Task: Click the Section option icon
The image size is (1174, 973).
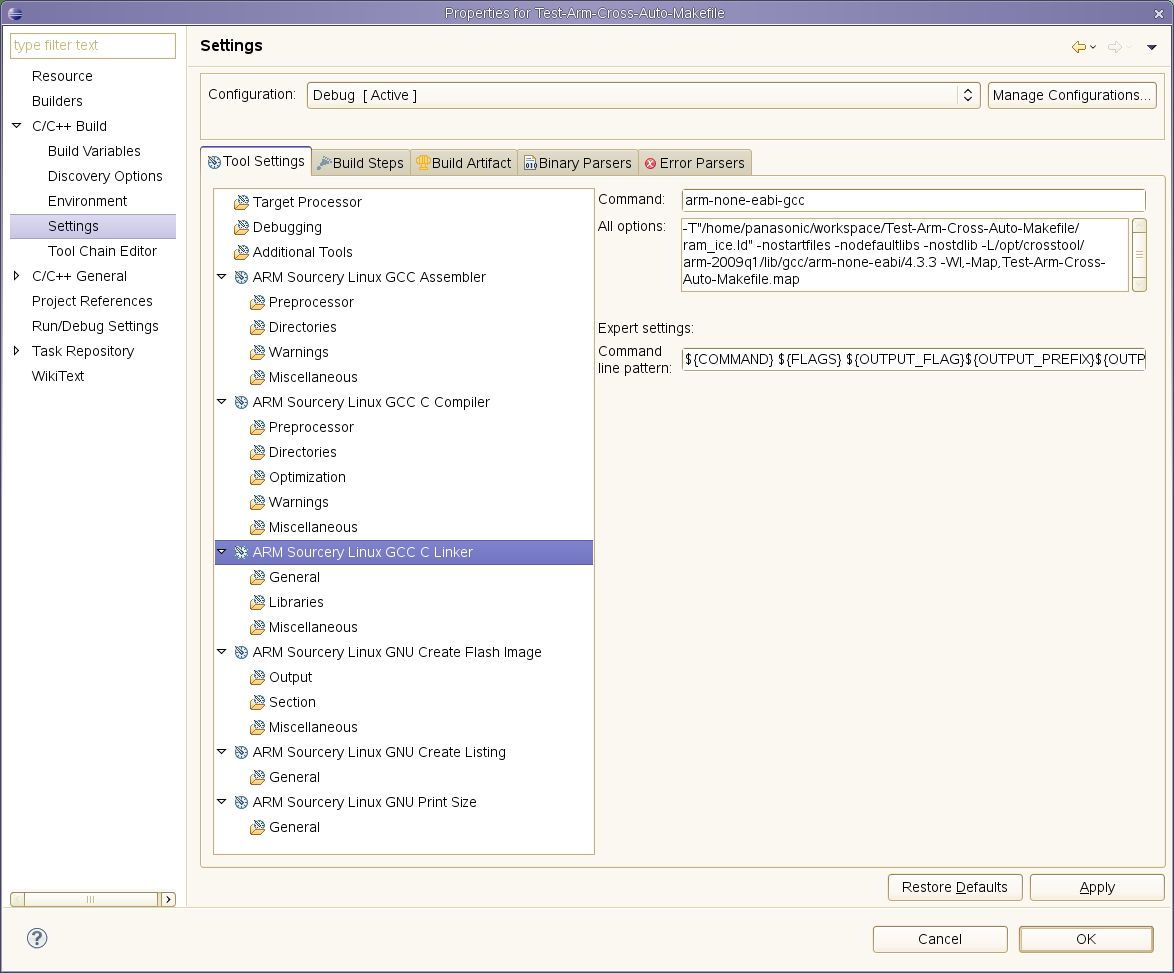Action: coord(258,702)
